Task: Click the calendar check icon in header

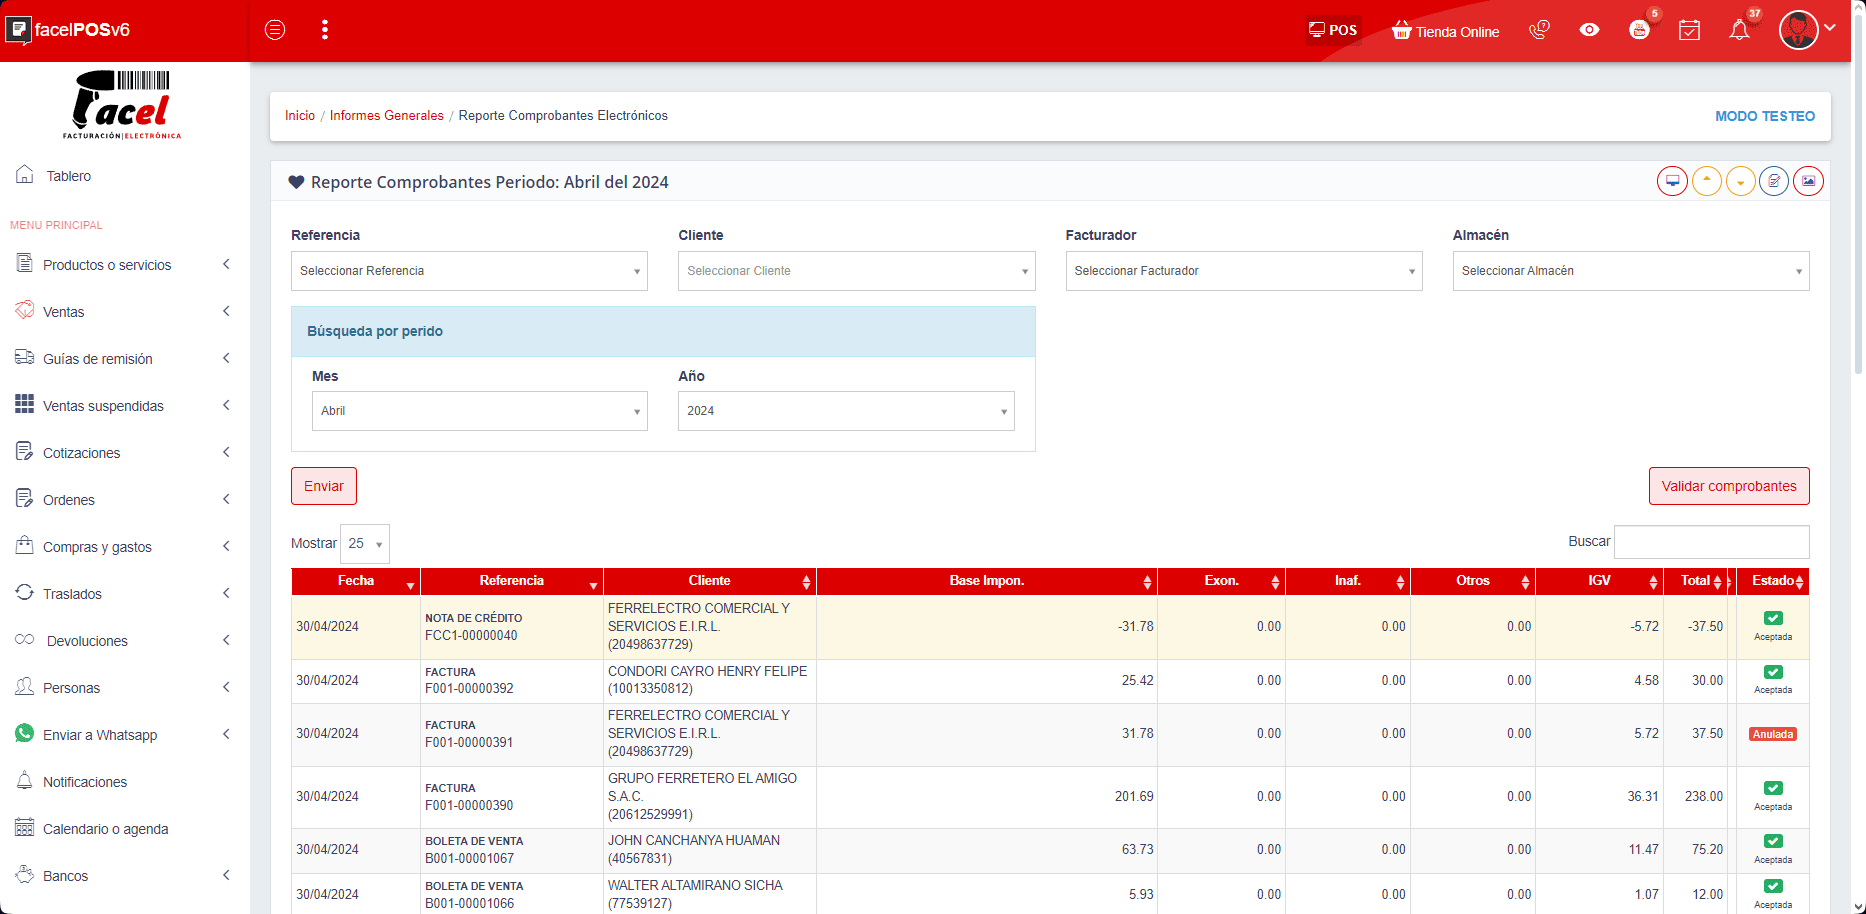Action: coord(1689,30)
